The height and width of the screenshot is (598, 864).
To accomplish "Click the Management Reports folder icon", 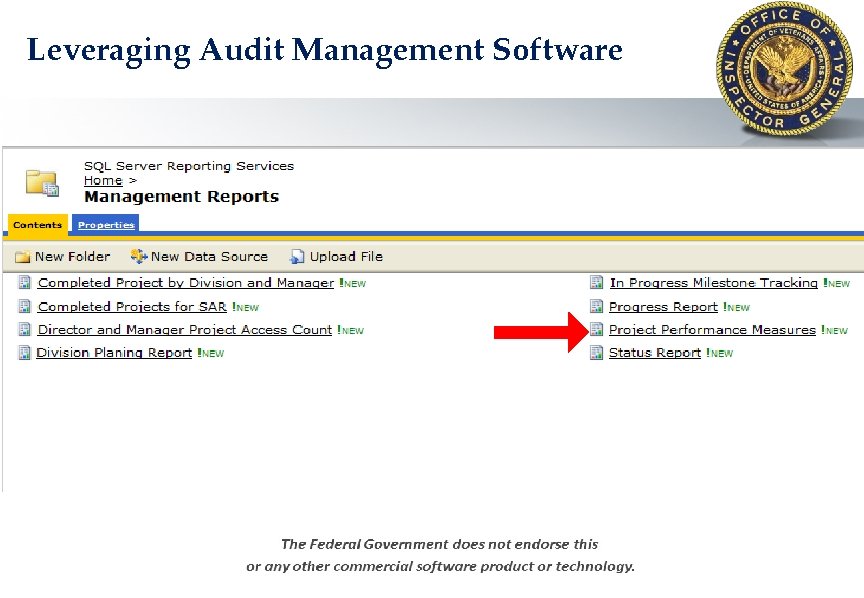I will coord(42,182).
